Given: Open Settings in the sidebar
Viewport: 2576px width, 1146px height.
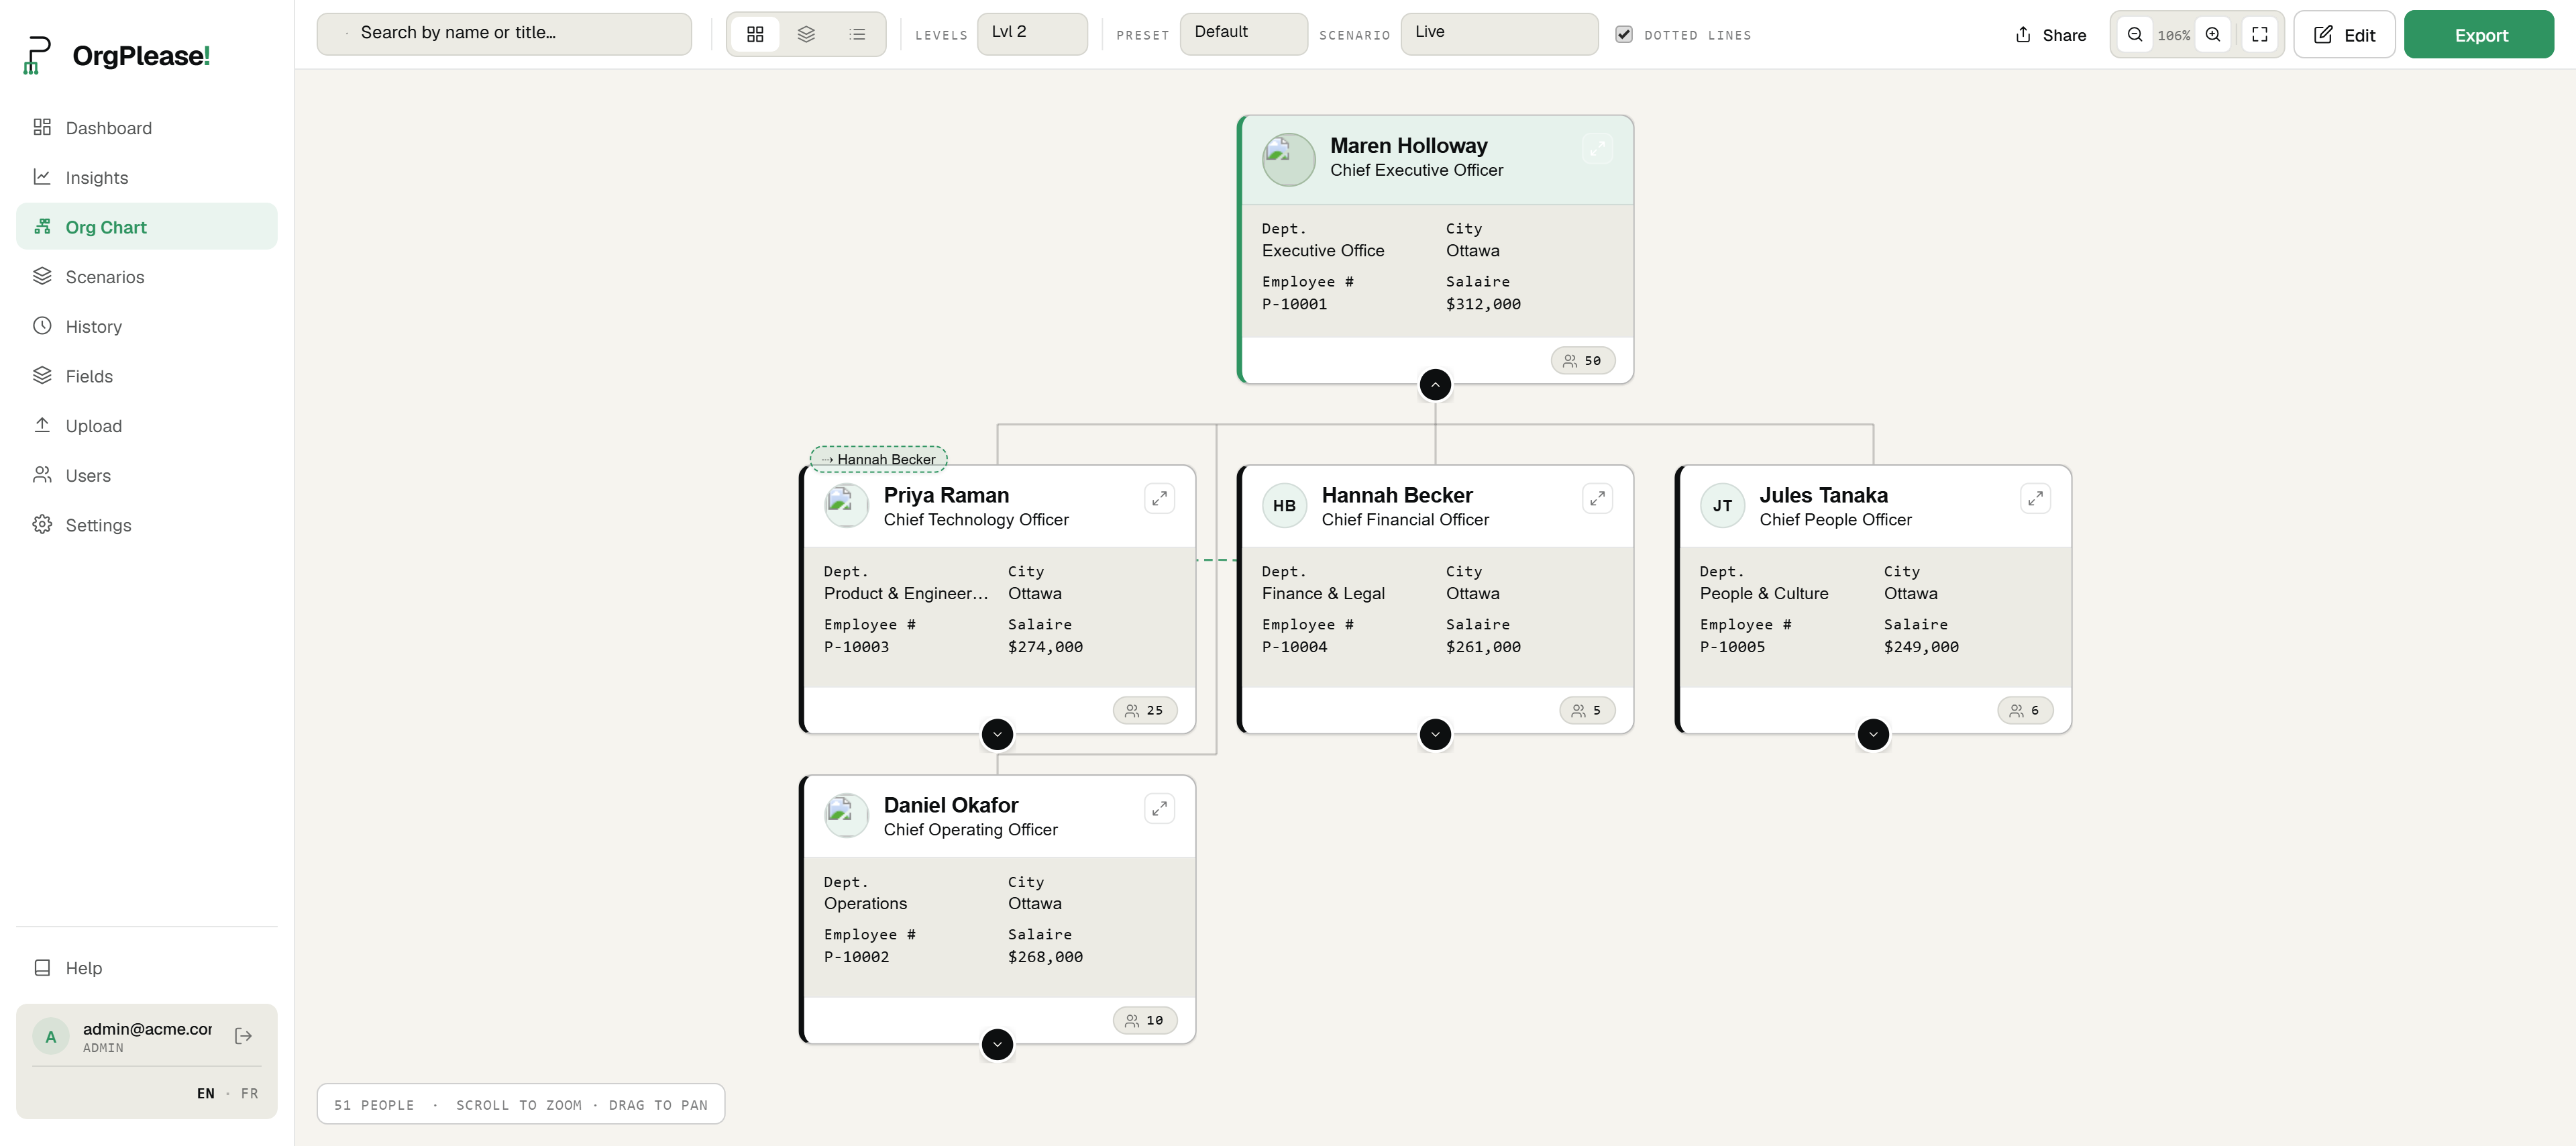Looking at the screenshot, I should pos(147,525).
